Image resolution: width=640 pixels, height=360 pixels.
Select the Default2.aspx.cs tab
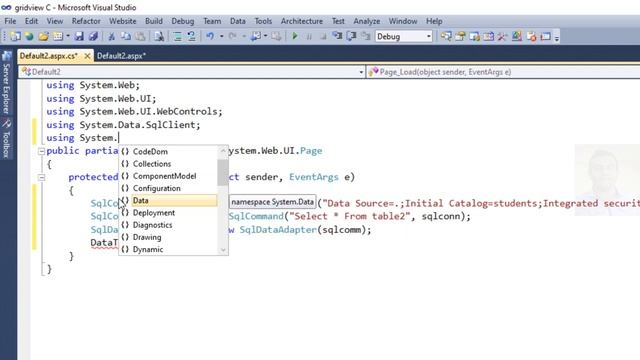[48, 56]
